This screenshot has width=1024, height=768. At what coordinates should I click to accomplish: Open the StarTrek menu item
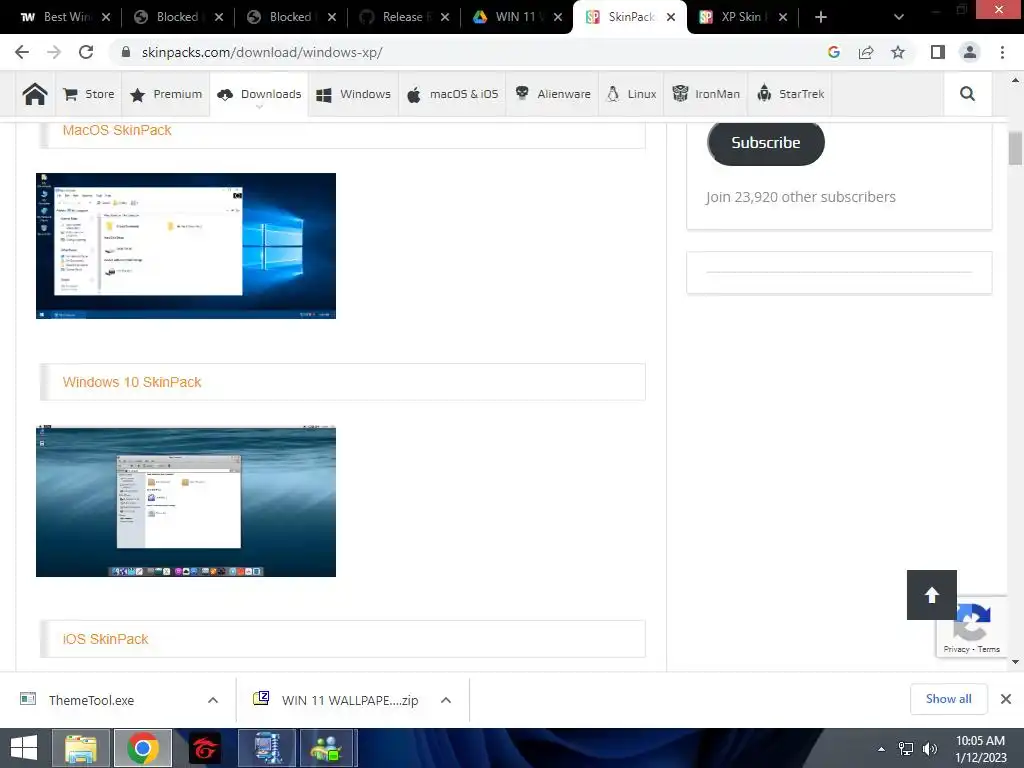click(x=791, y=94)
